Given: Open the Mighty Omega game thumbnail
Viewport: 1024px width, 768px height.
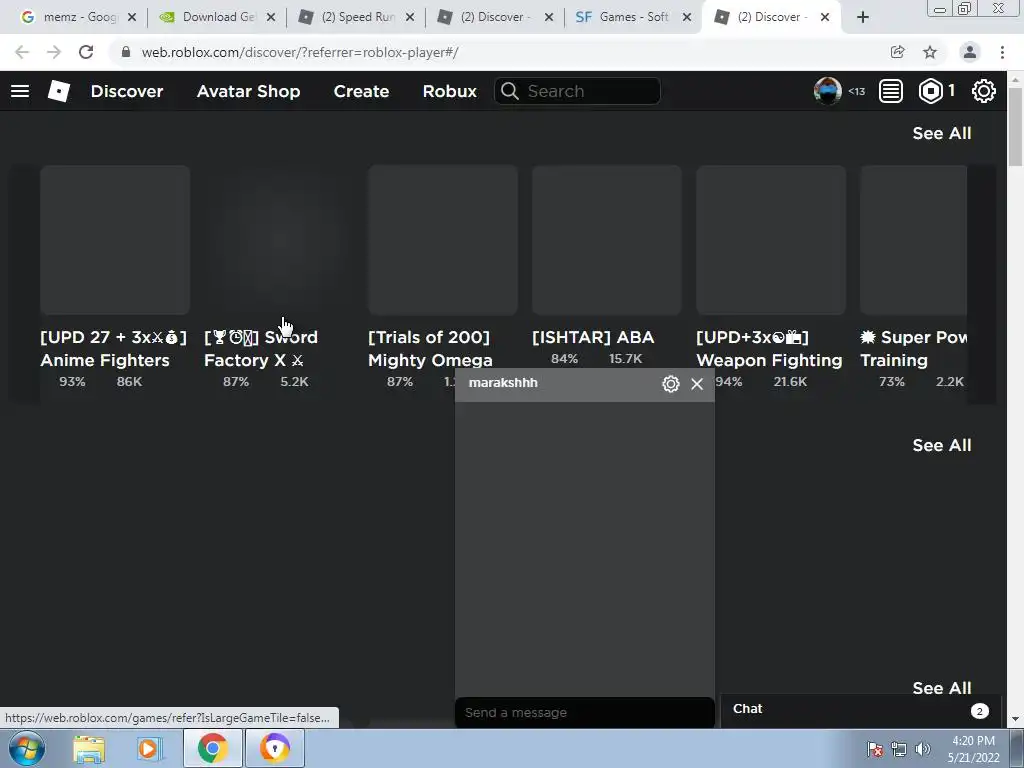Looking at the screenshot, I should tap(443, 240).
